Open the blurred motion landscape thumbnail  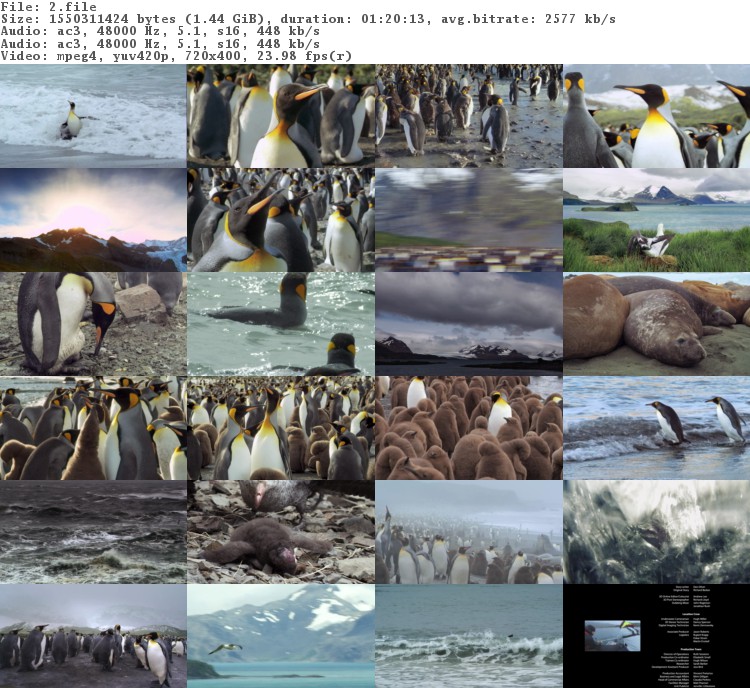click(x=468, y=220)
